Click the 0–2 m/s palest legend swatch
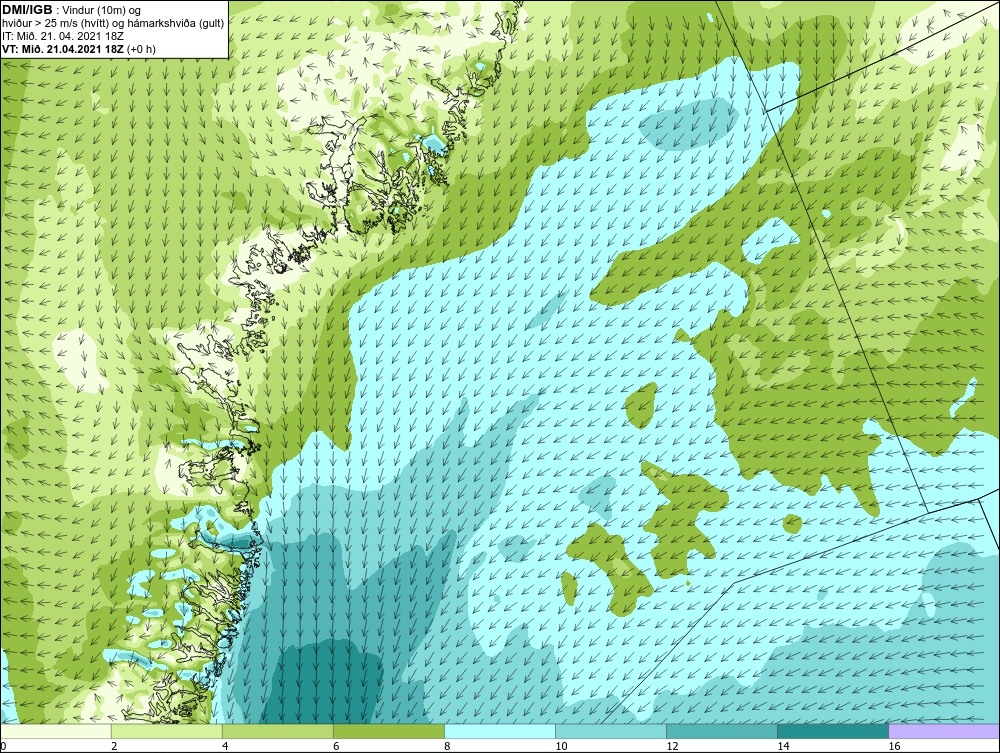The width and height of the screenshot is (1000, 753). (56, 732)
